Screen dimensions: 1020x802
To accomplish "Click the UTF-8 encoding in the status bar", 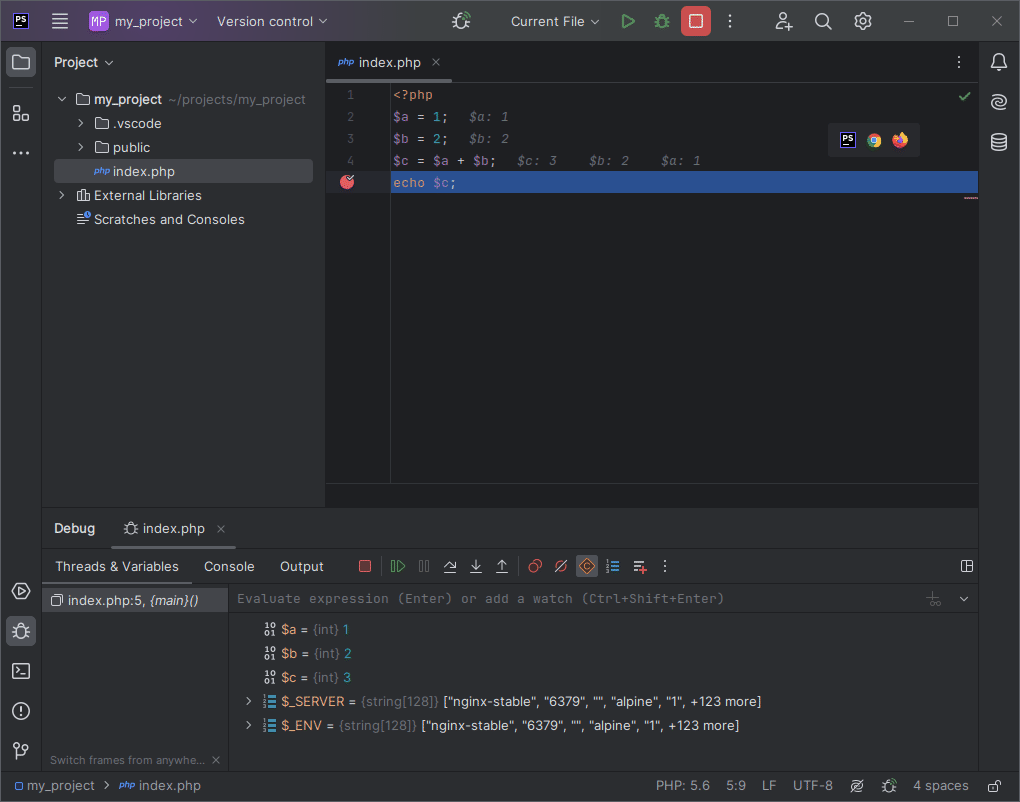I will pos(812,786).
